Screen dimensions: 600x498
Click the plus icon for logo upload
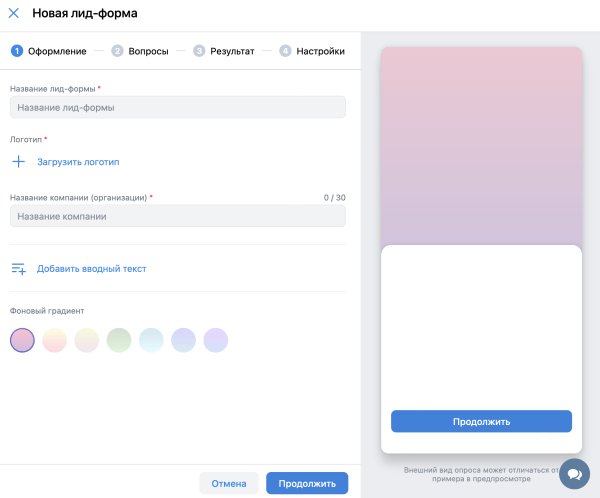tap(18, 161)
